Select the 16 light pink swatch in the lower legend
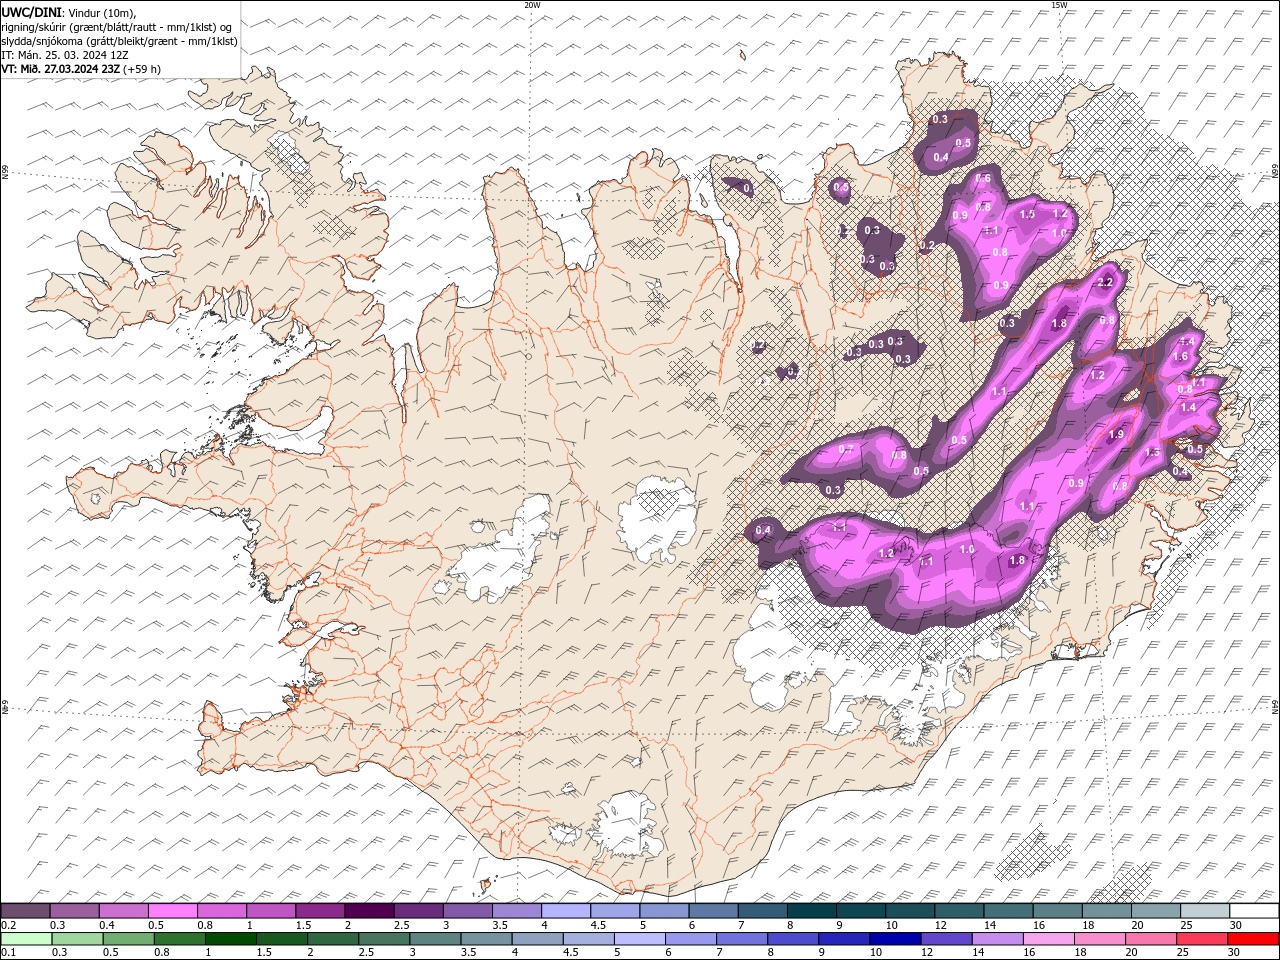The width and height of the screenshot is (1280, 960). click(x=1048, y=938)
